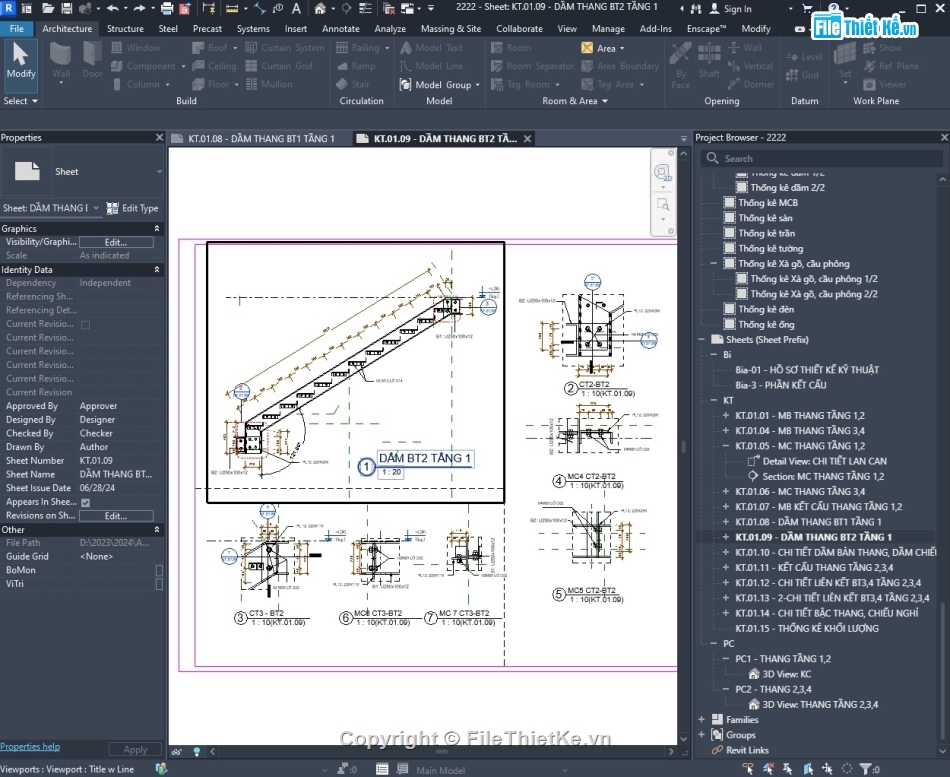The width and height of the screenshot is (950, 777).
Task: Switch to the View ribbon tab
Action: [567, 28]
